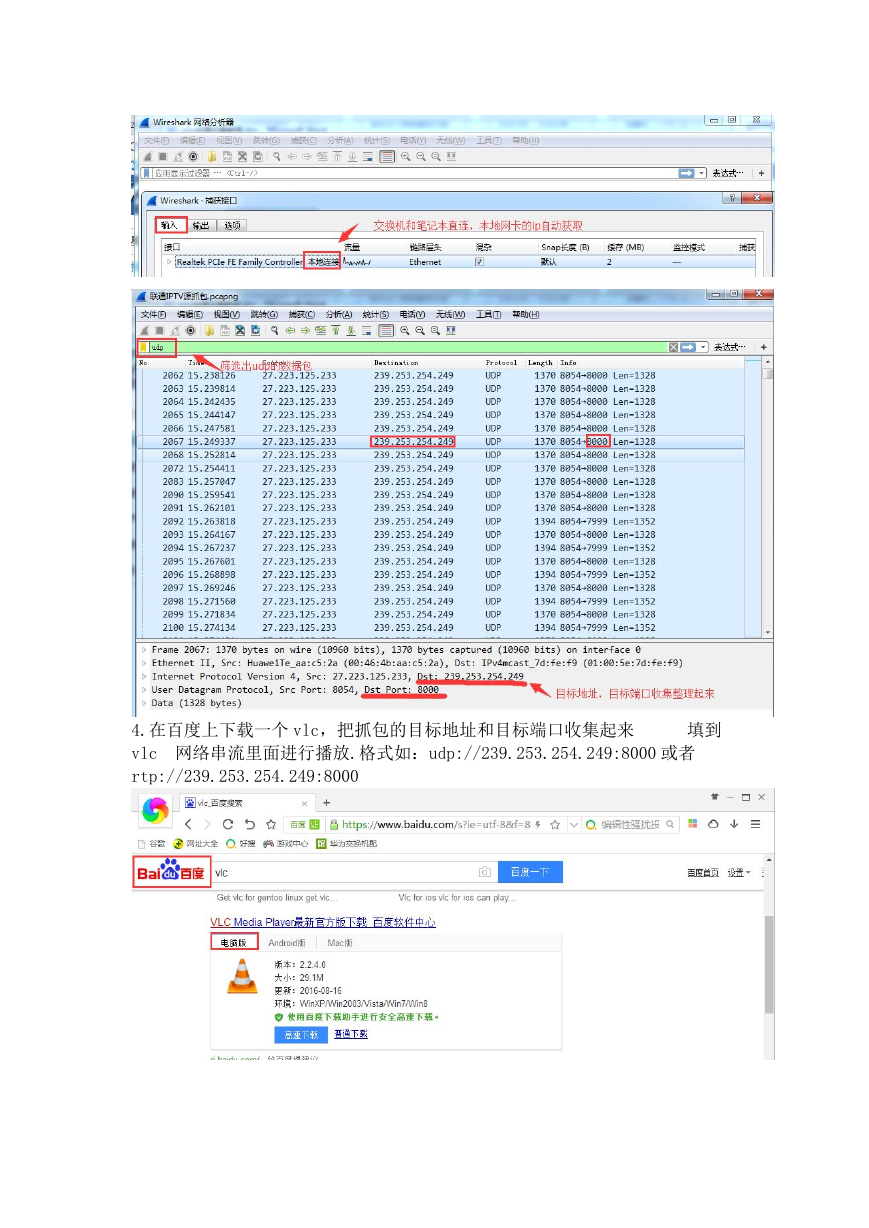Click the stop capture icon in the pcapng toolbar
Screen dimensions: 869x1228
click(x=162, y=330)
